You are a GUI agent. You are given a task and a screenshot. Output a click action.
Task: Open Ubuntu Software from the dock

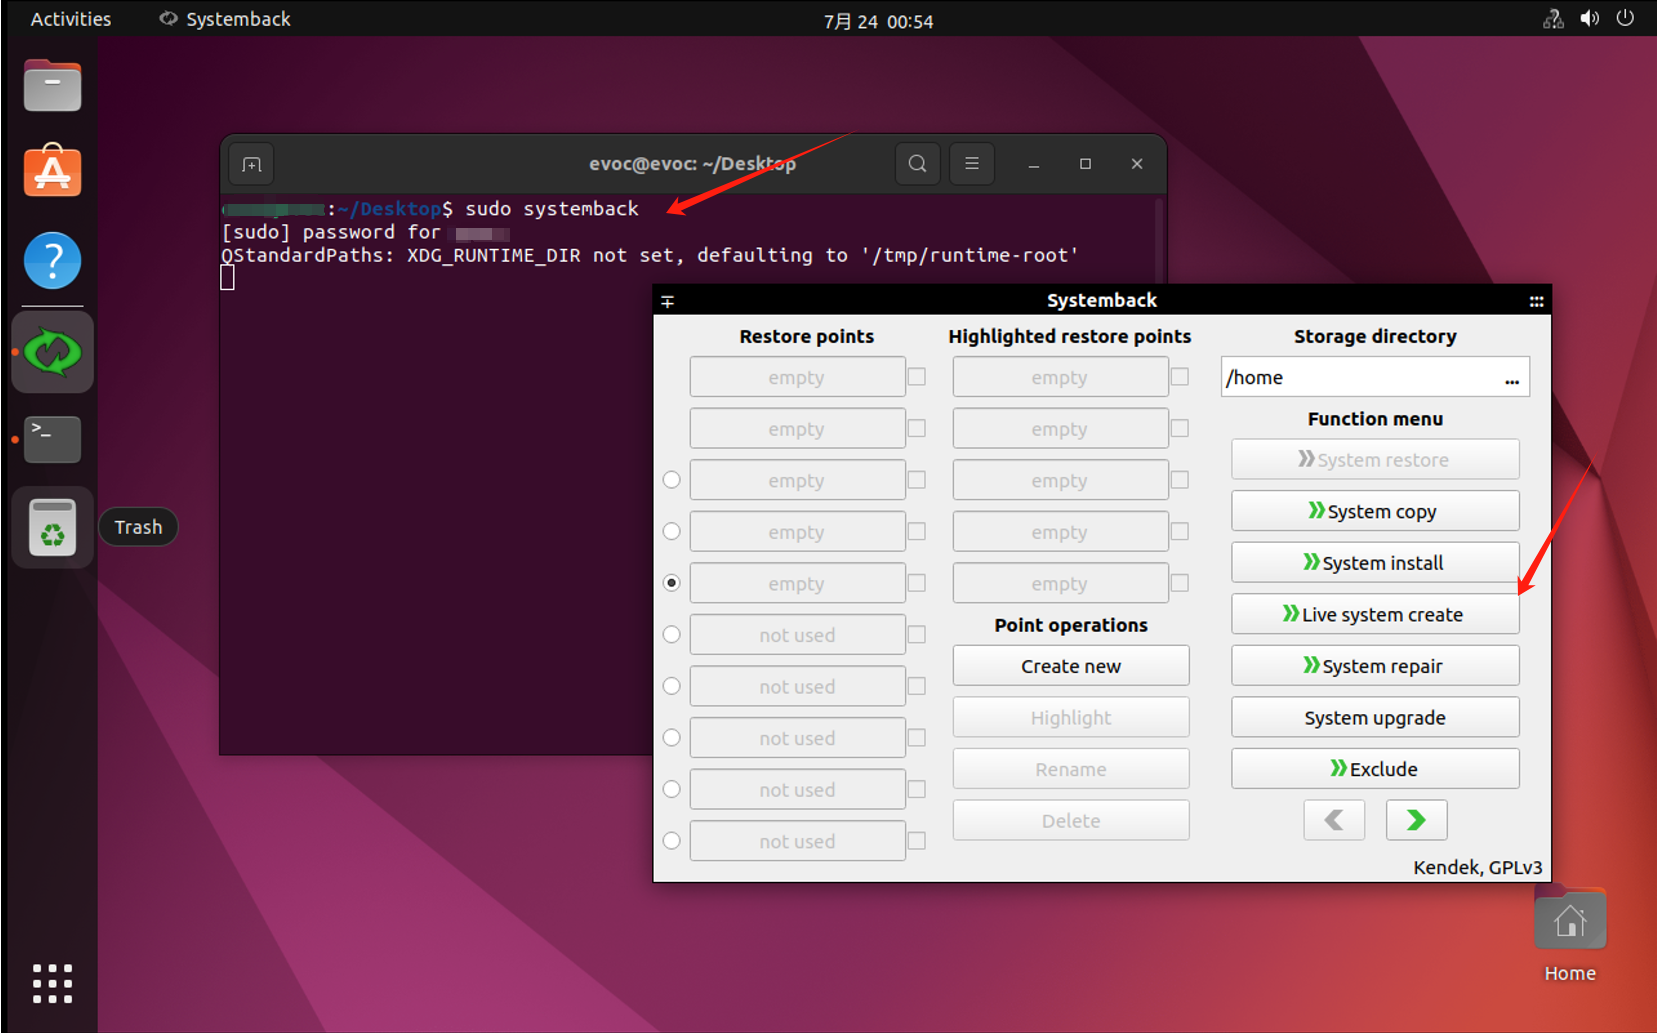pyautogui.click(x=51, y=170)
